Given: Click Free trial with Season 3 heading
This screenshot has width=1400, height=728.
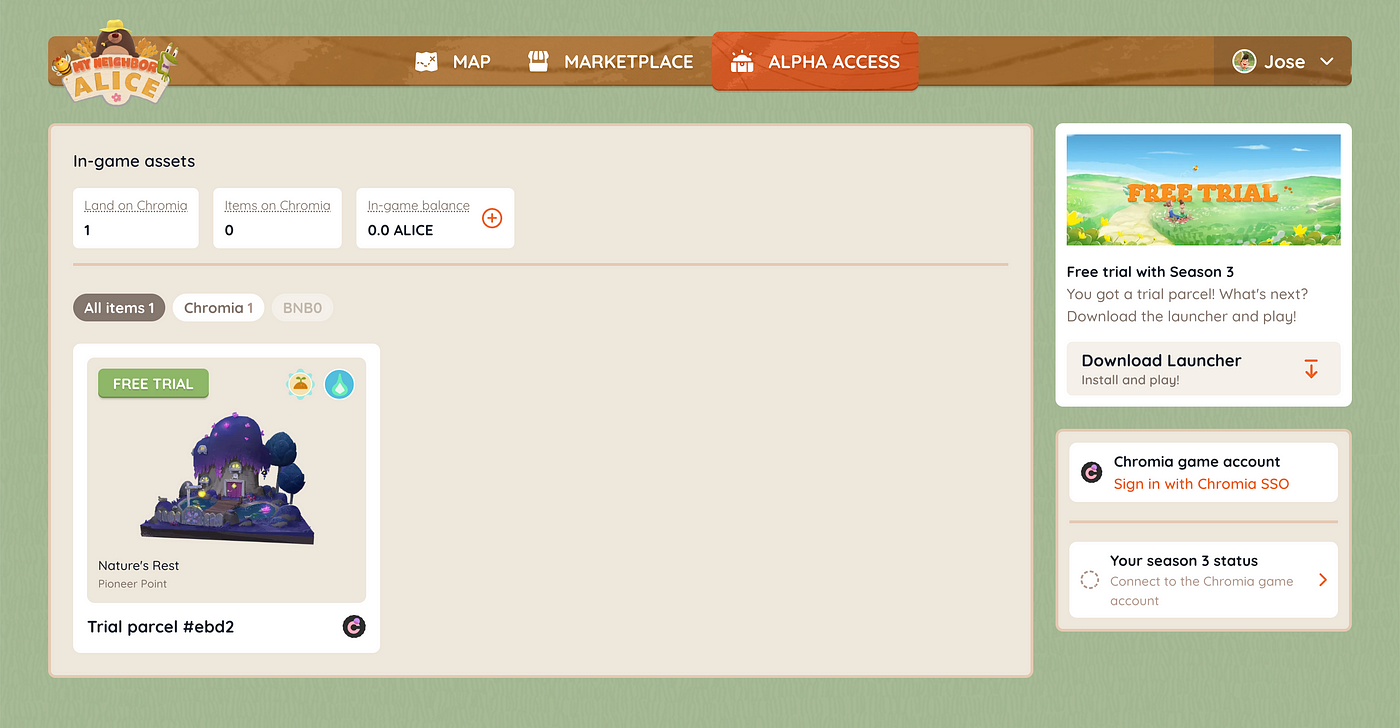Looking at the screenshot, I should click(1150, 272).
